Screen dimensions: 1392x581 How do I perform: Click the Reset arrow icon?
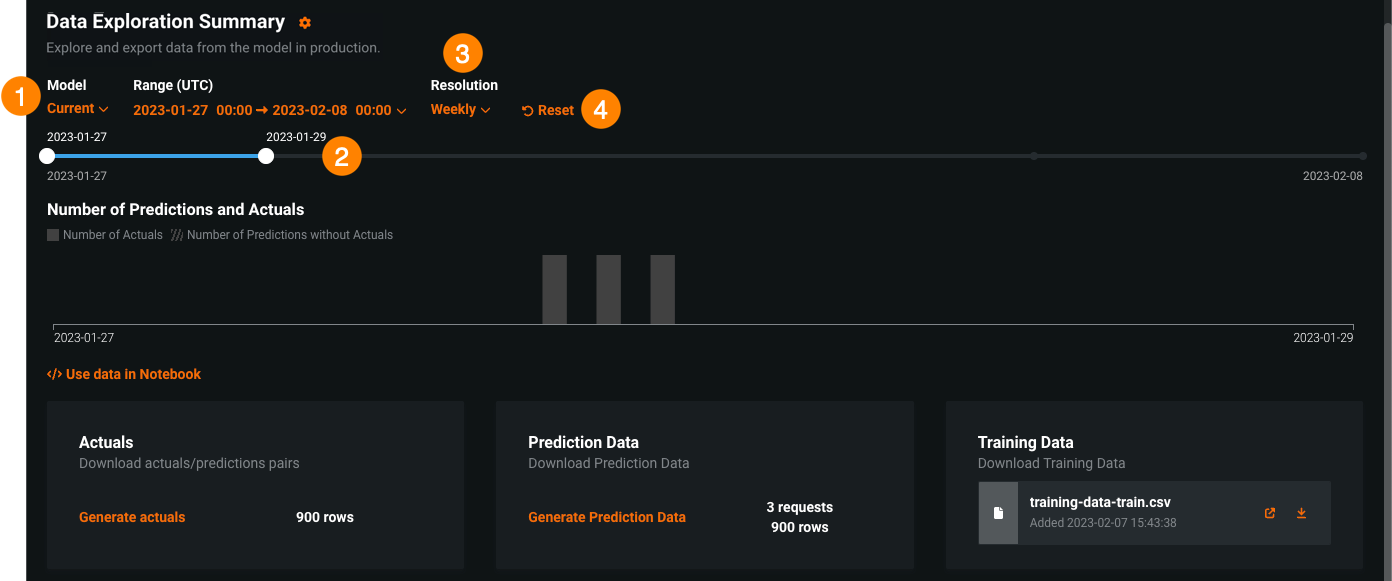click(527, 111)
